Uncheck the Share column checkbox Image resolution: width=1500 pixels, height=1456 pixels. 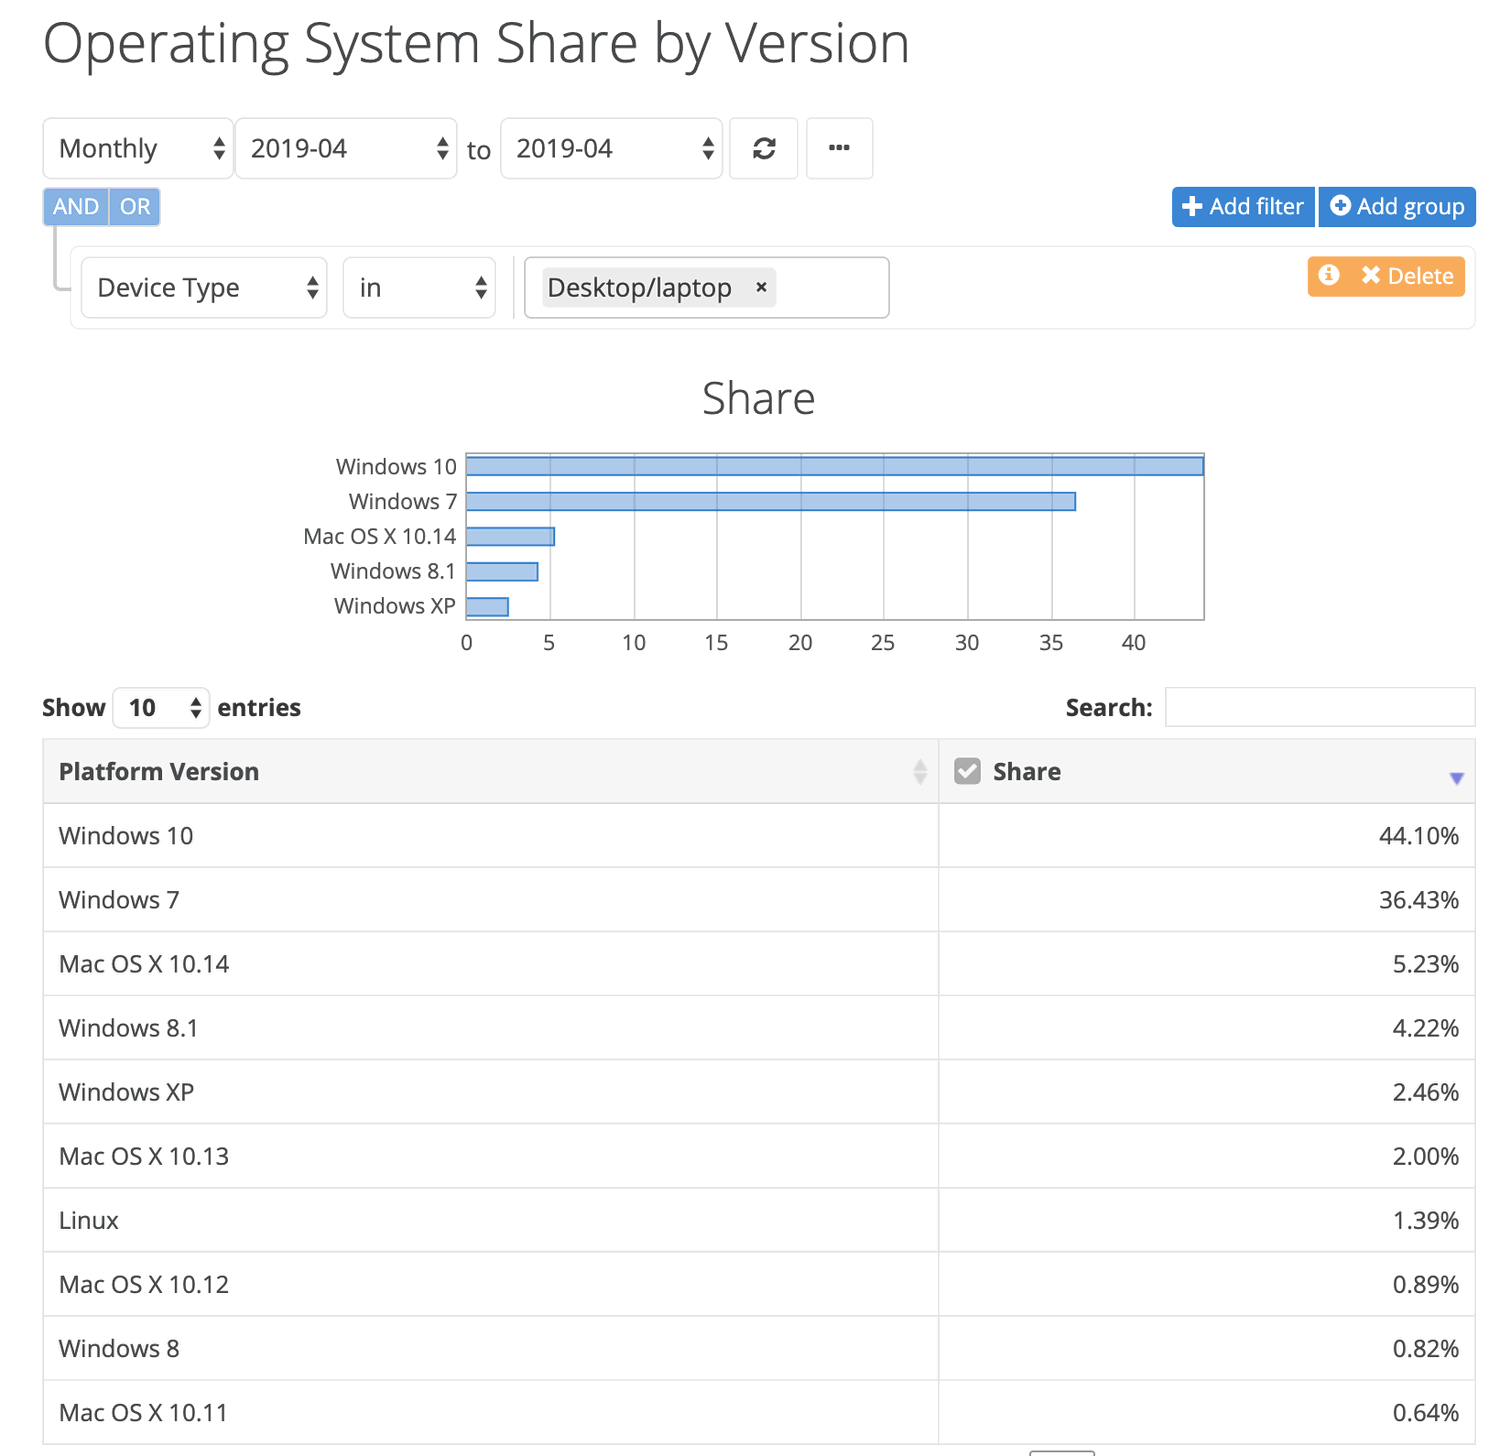pos(966,771)
